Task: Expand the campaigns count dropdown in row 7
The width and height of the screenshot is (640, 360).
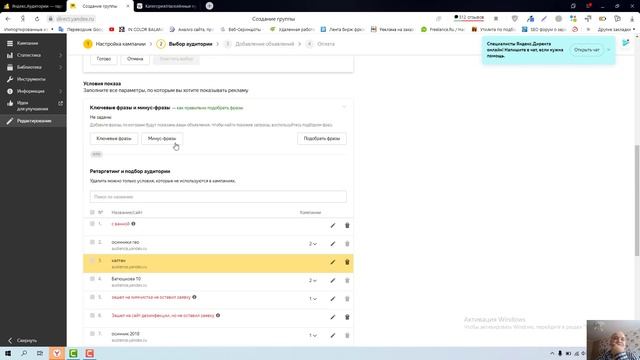Action: click(313, 336)
